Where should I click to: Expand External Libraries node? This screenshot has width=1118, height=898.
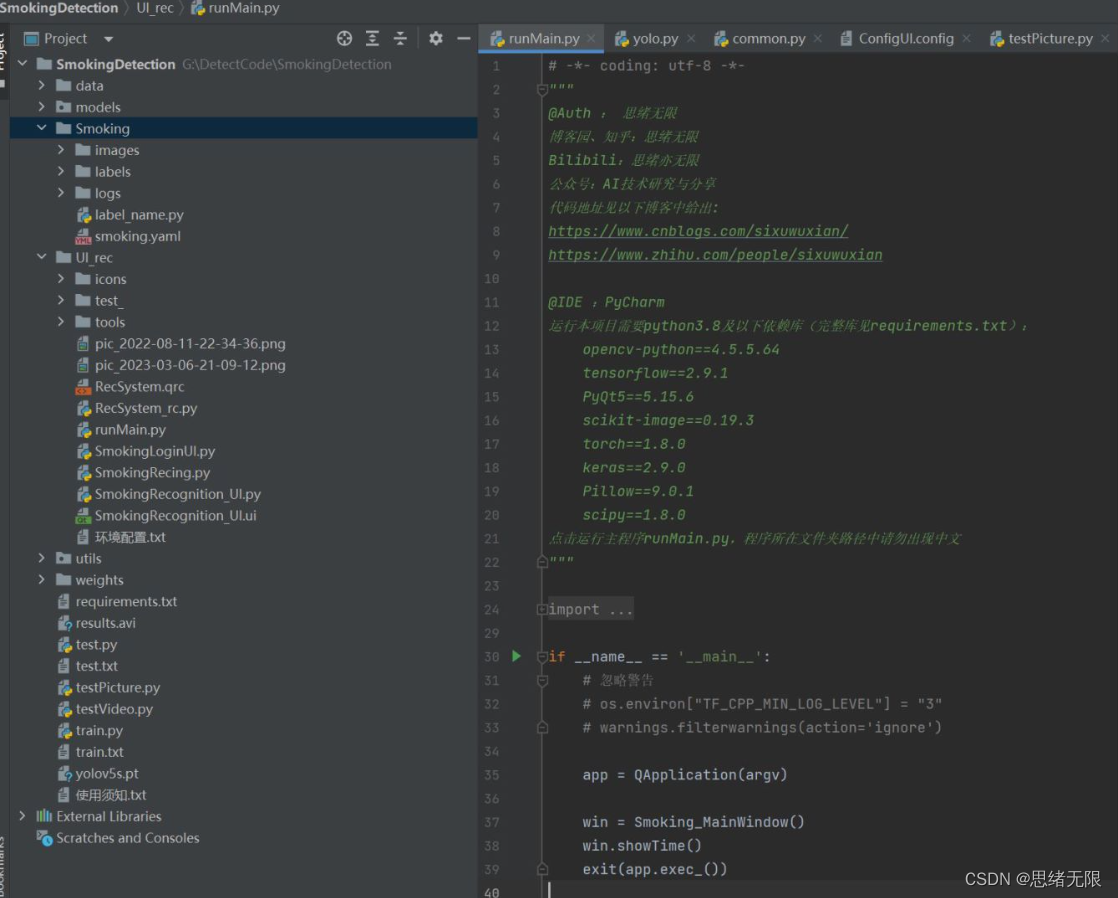(x=22, y=816)
